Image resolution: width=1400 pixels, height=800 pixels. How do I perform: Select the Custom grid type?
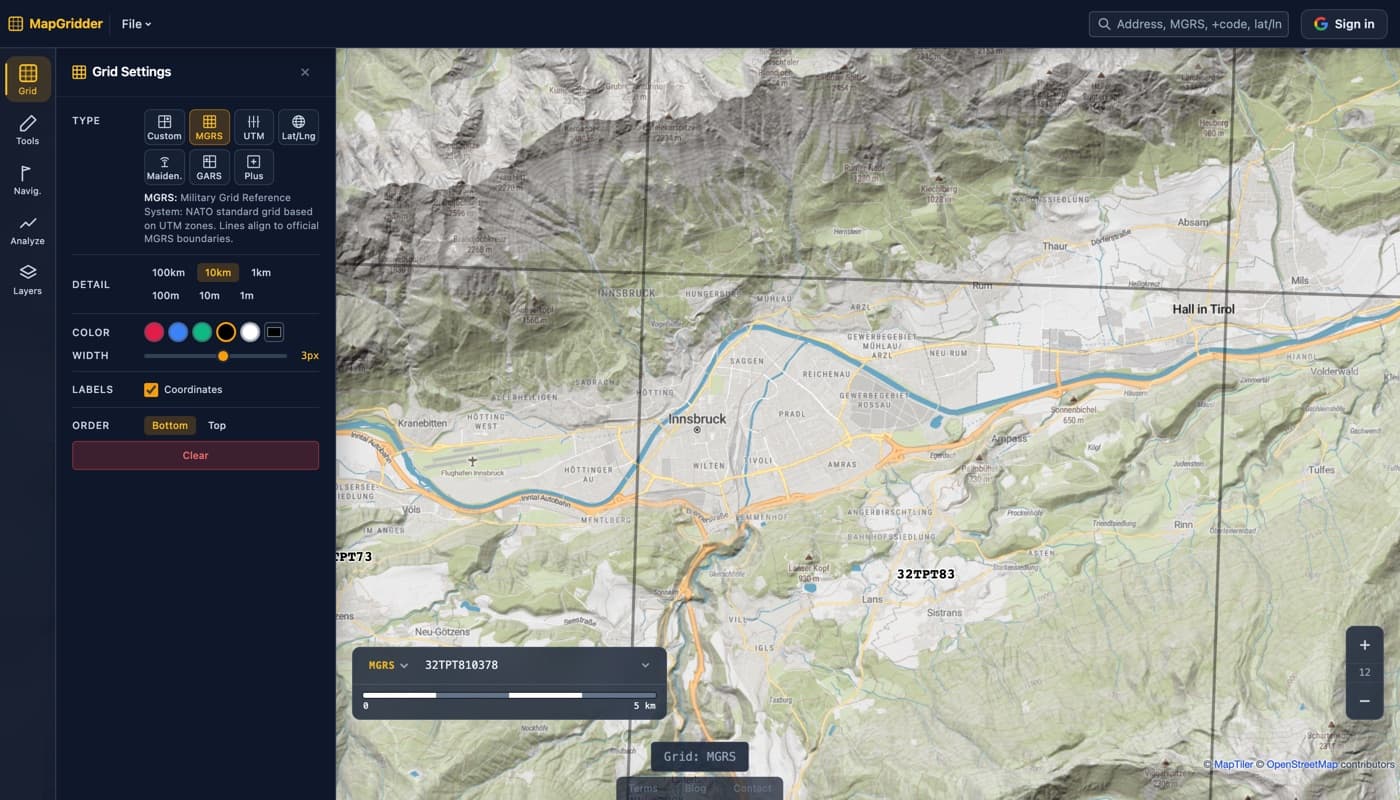164,127
